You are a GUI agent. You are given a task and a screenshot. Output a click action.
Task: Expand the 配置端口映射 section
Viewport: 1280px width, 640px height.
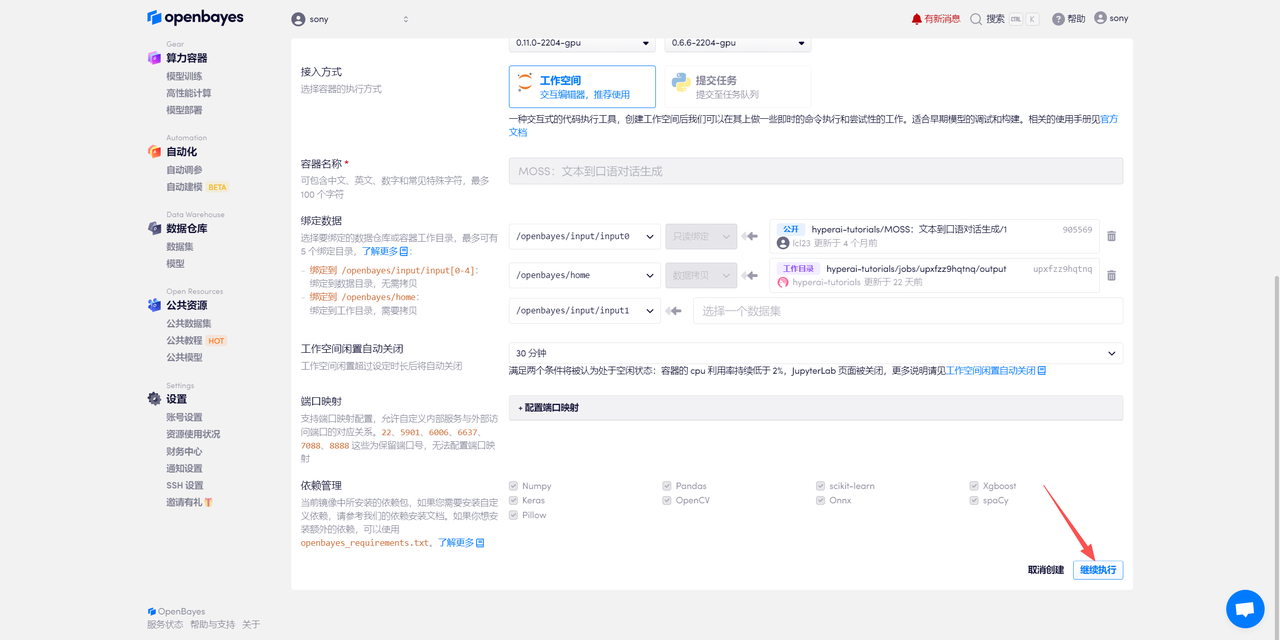click(x=816, y=408)
